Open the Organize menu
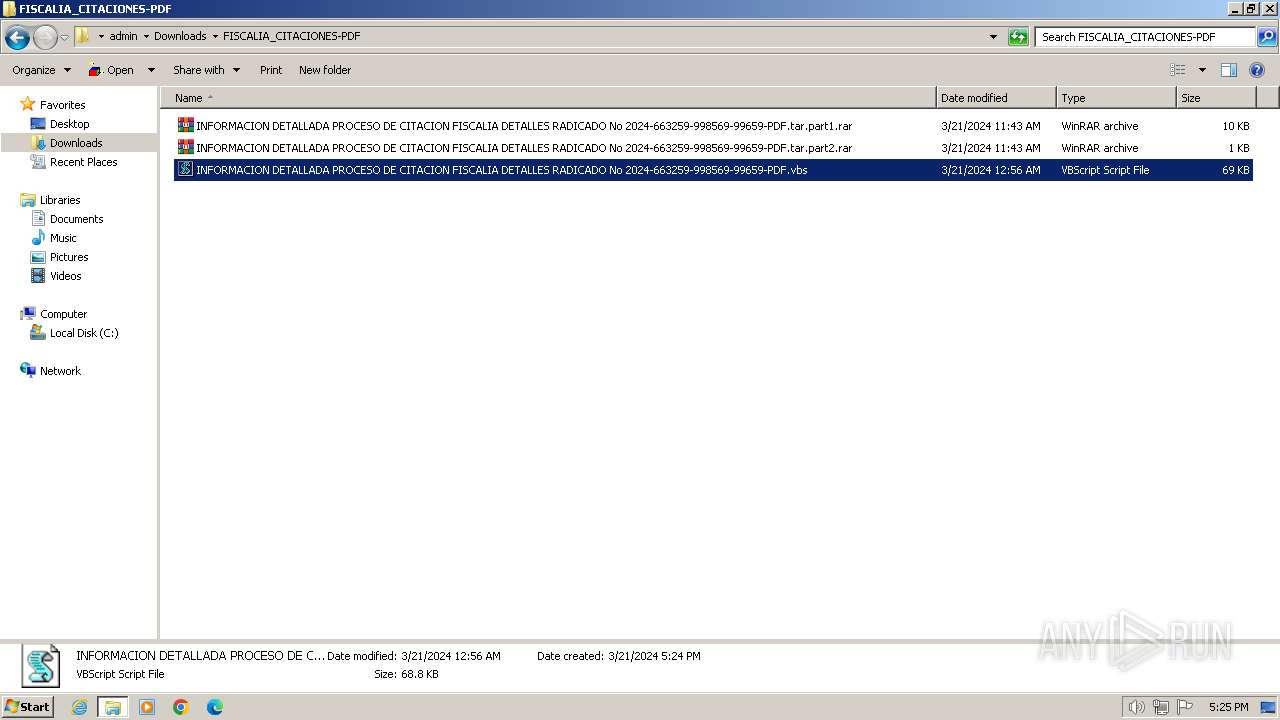The height and width of the screenshot is (720, 1280). tap(41, 70)
